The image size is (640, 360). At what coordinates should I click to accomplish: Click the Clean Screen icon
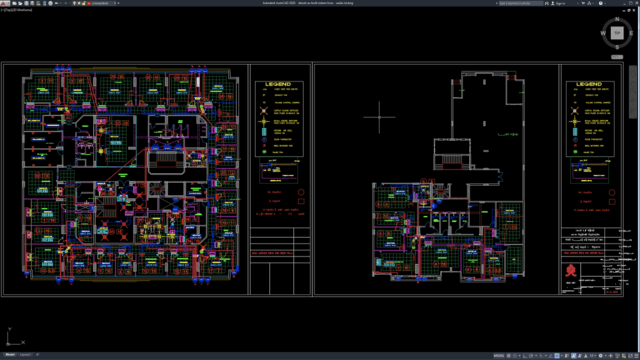631,356
